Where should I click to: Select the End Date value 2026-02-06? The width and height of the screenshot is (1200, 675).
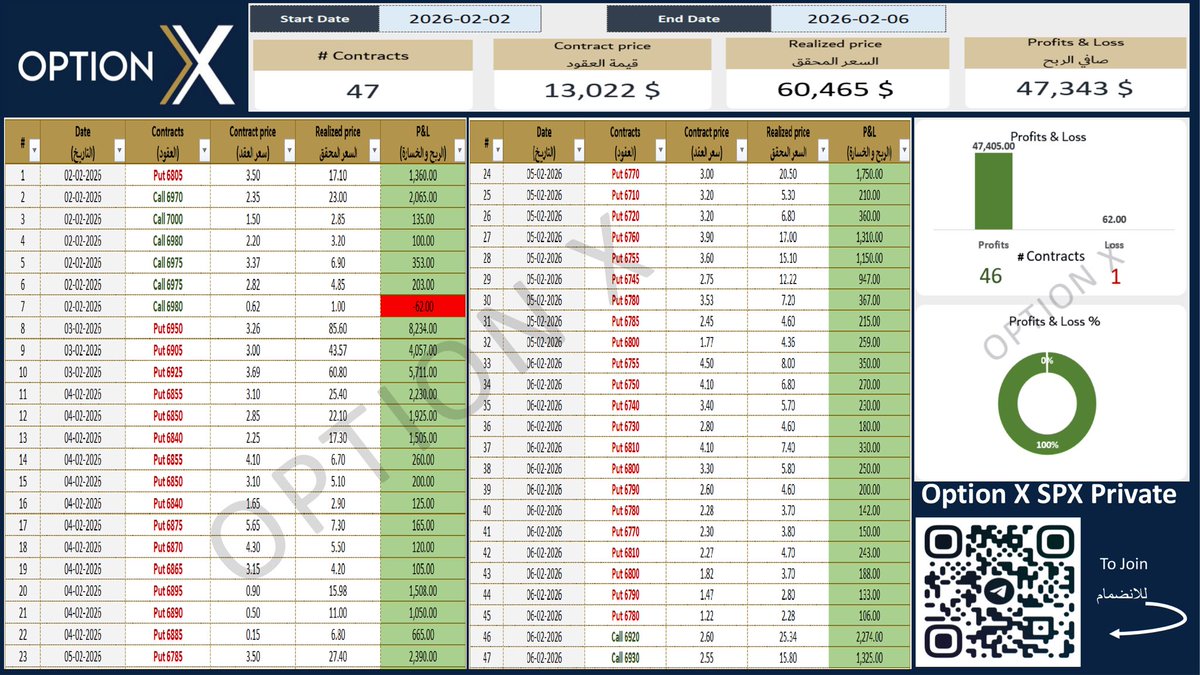[858, 19]
